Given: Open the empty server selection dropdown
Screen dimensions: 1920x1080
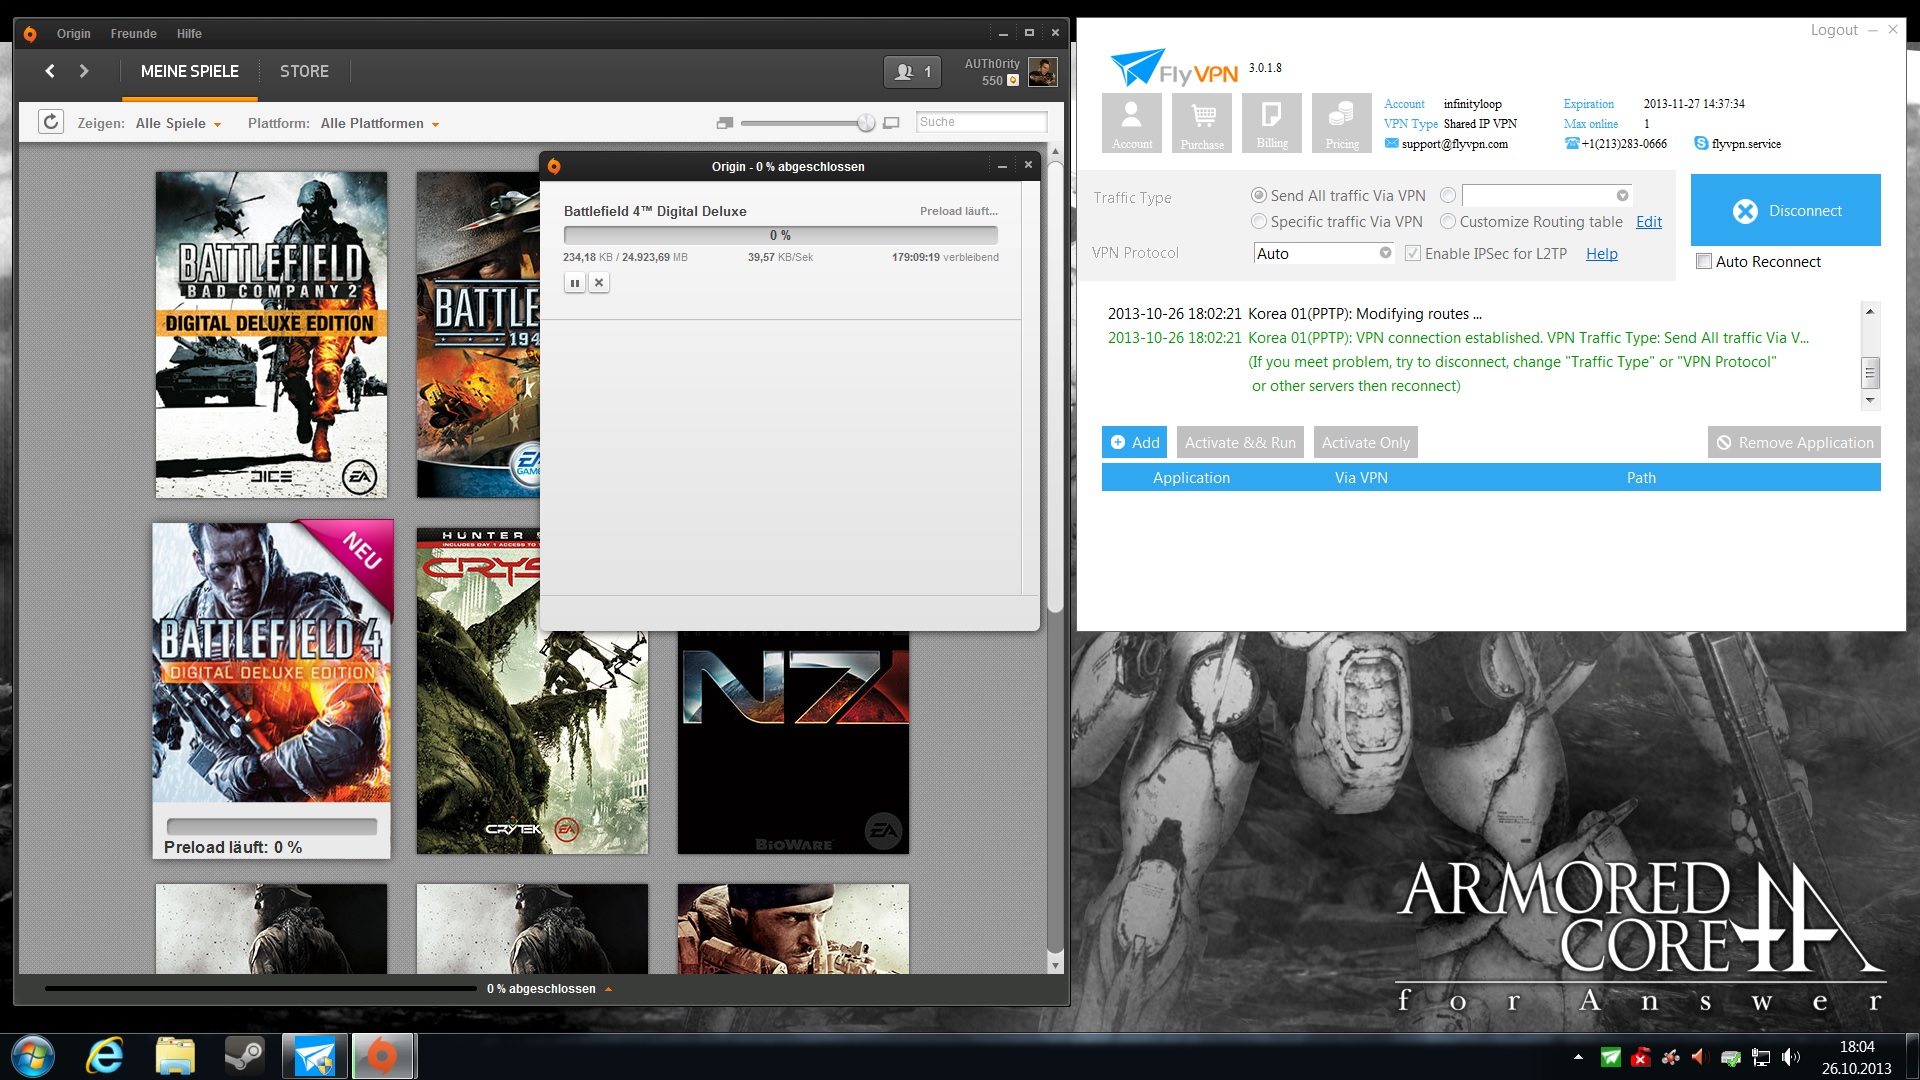Looking at the screenshot, I should [x=1547, y=195].
